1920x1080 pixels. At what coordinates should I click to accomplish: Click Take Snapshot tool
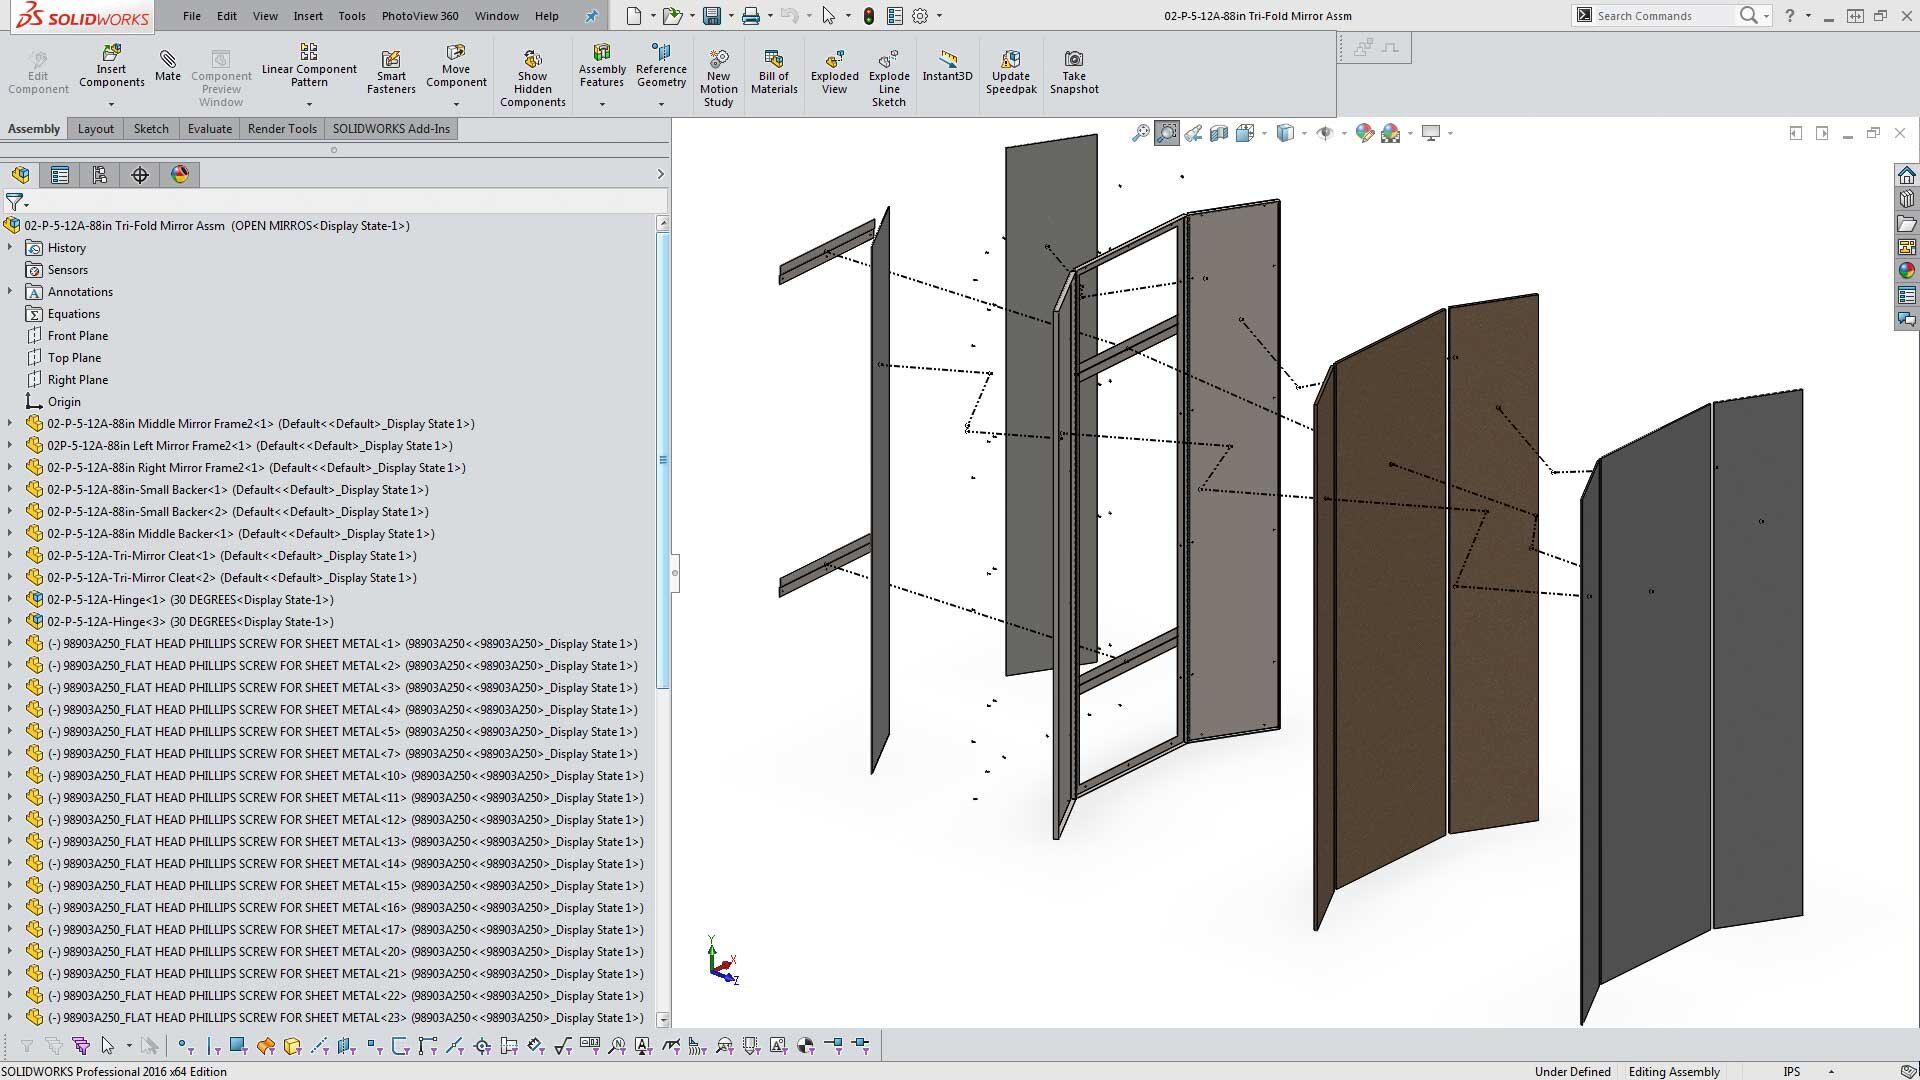[1074, 71]
